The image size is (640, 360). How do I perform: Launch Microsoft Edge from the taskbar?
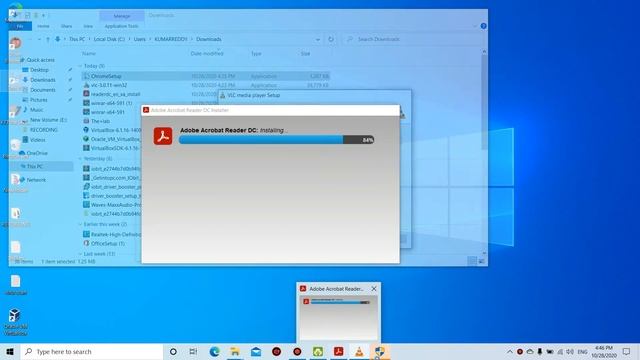click(x=214, y=351)
